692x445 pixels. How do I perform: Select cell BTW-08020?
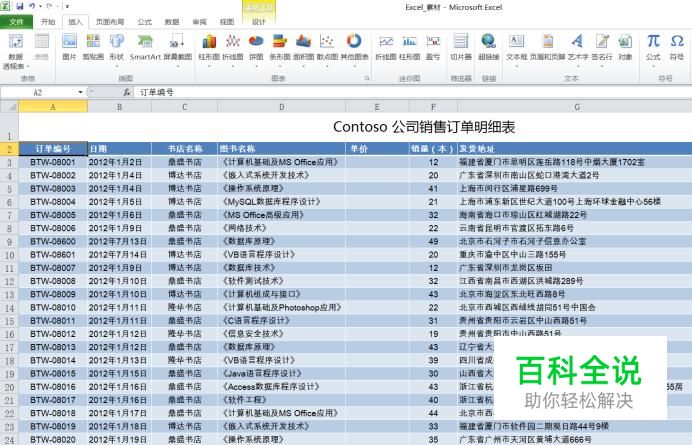point(53,439)
